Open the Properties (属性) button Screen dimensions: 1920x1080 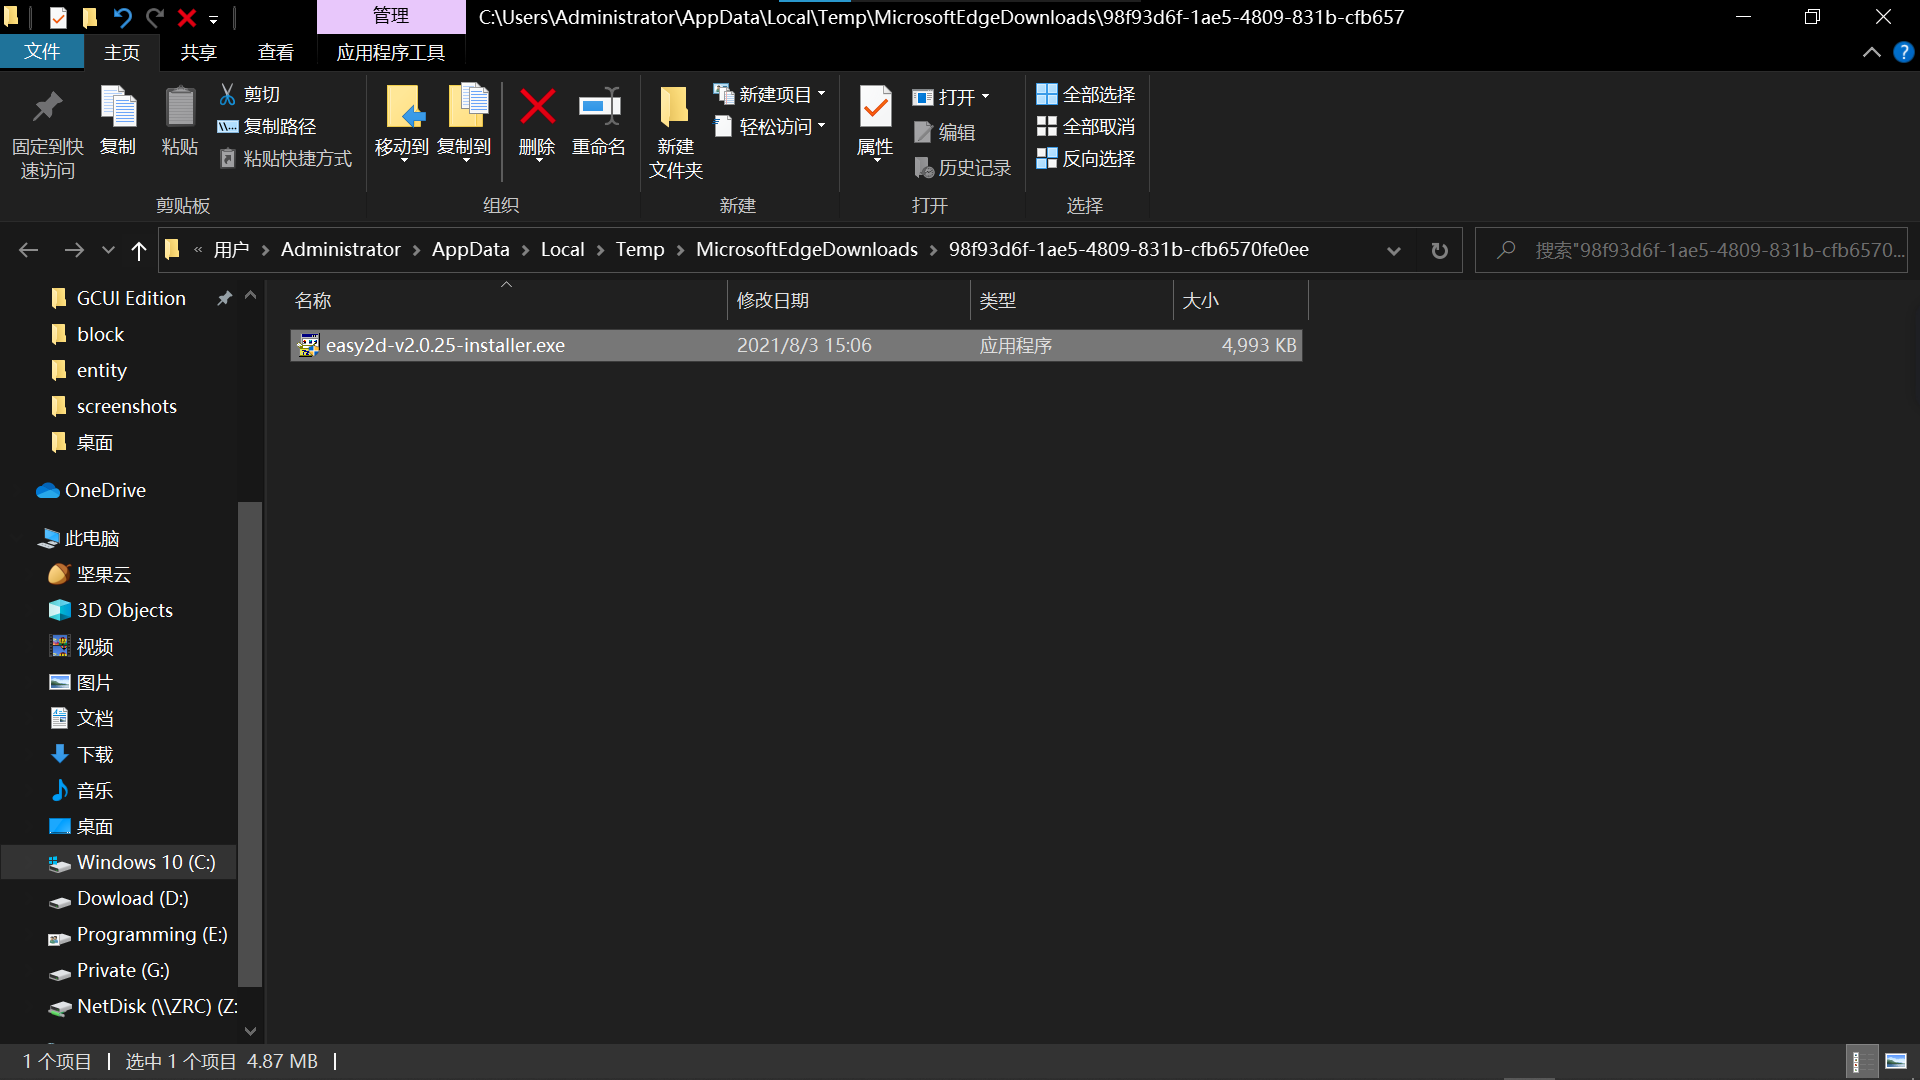(875, 123)
